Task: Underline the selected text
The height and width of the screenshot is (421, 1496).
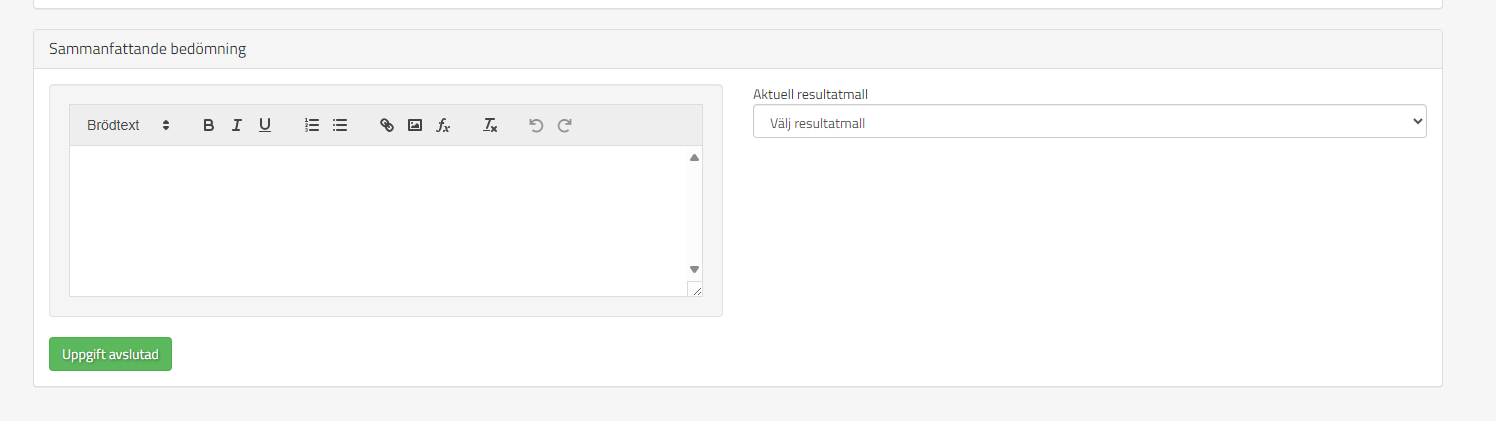Action: coord(264,125)
